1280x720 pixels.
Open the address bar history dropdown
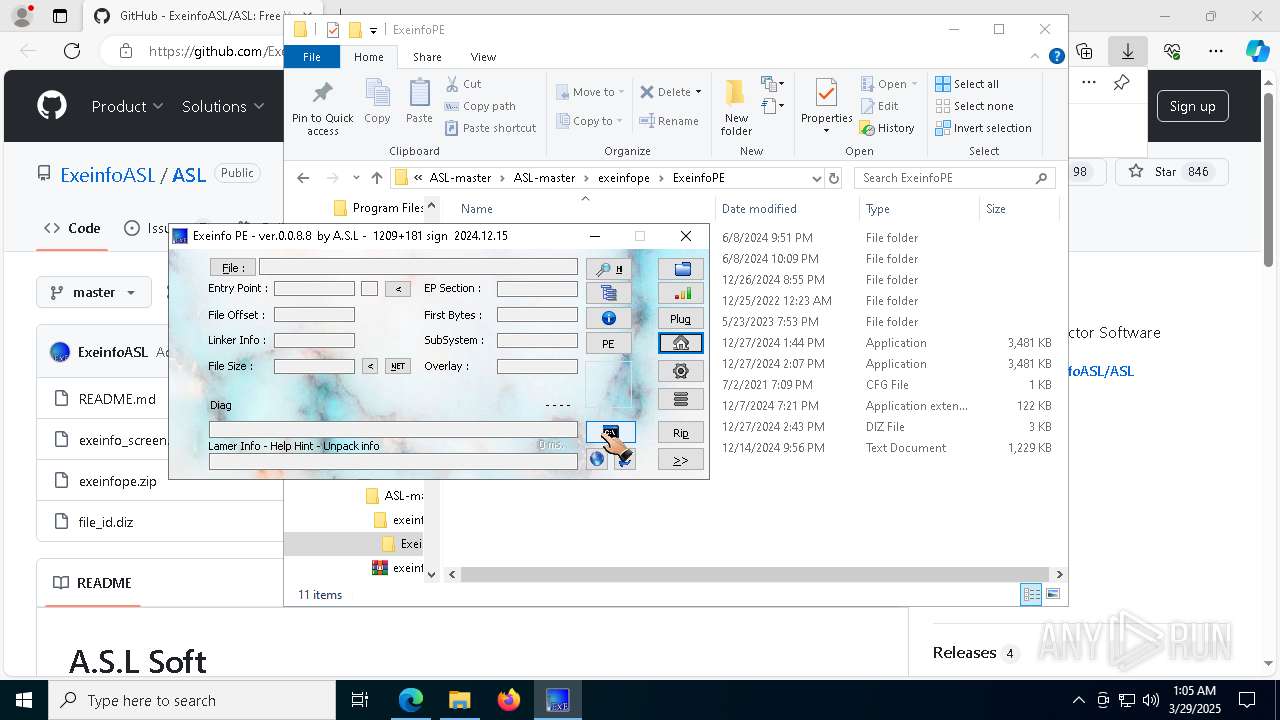[x=816, y=178]
